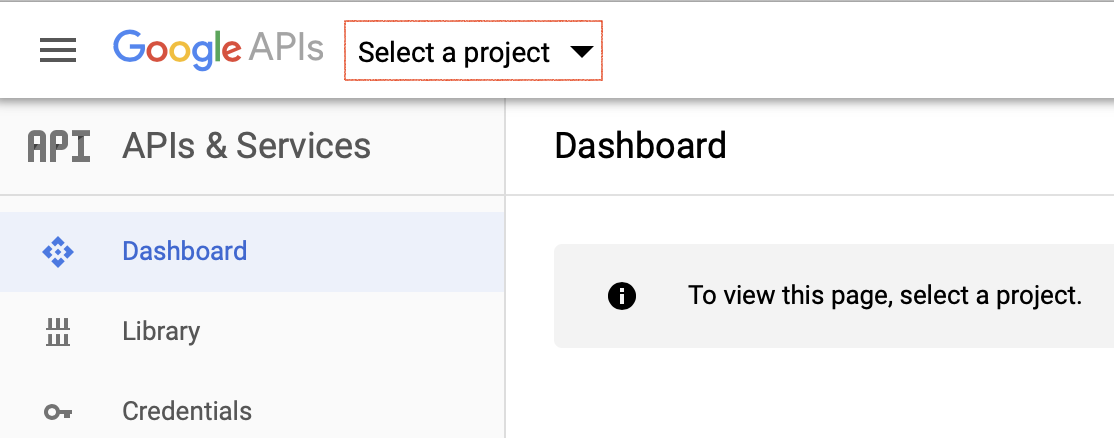Select the Dashboard label in the sidebar
1114x438 pixels.
[184, 251]
